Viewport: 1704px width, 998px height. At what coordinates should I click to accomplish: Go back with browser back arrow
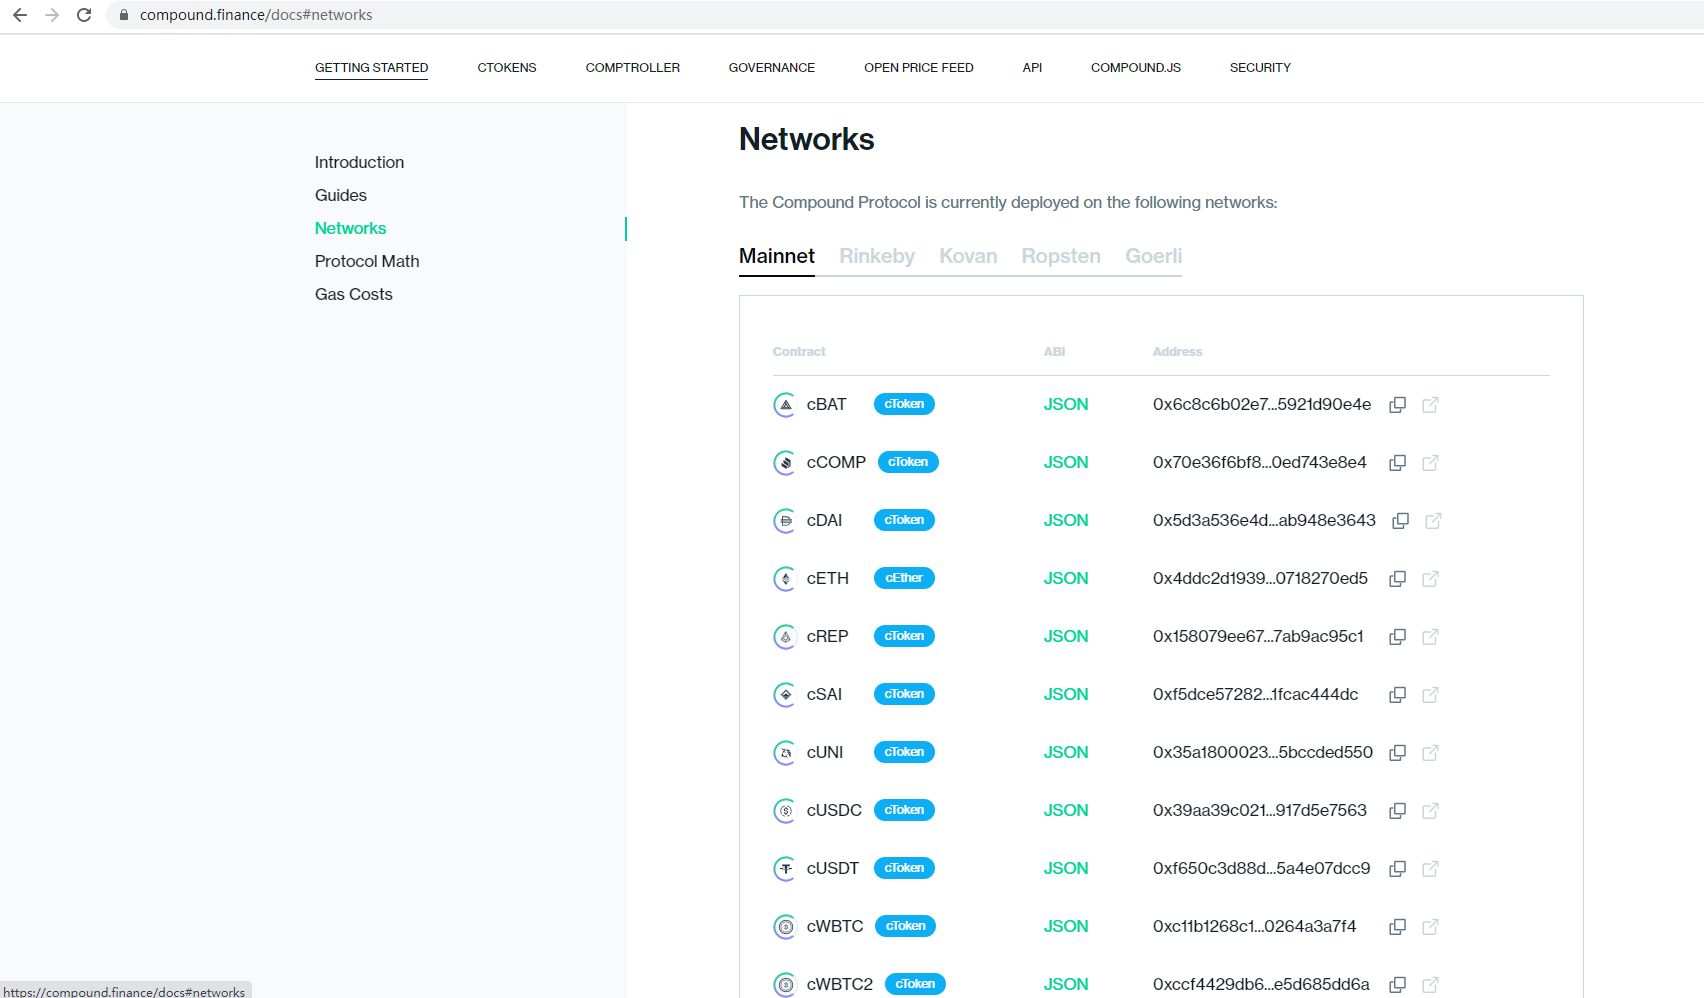[20, 15]
